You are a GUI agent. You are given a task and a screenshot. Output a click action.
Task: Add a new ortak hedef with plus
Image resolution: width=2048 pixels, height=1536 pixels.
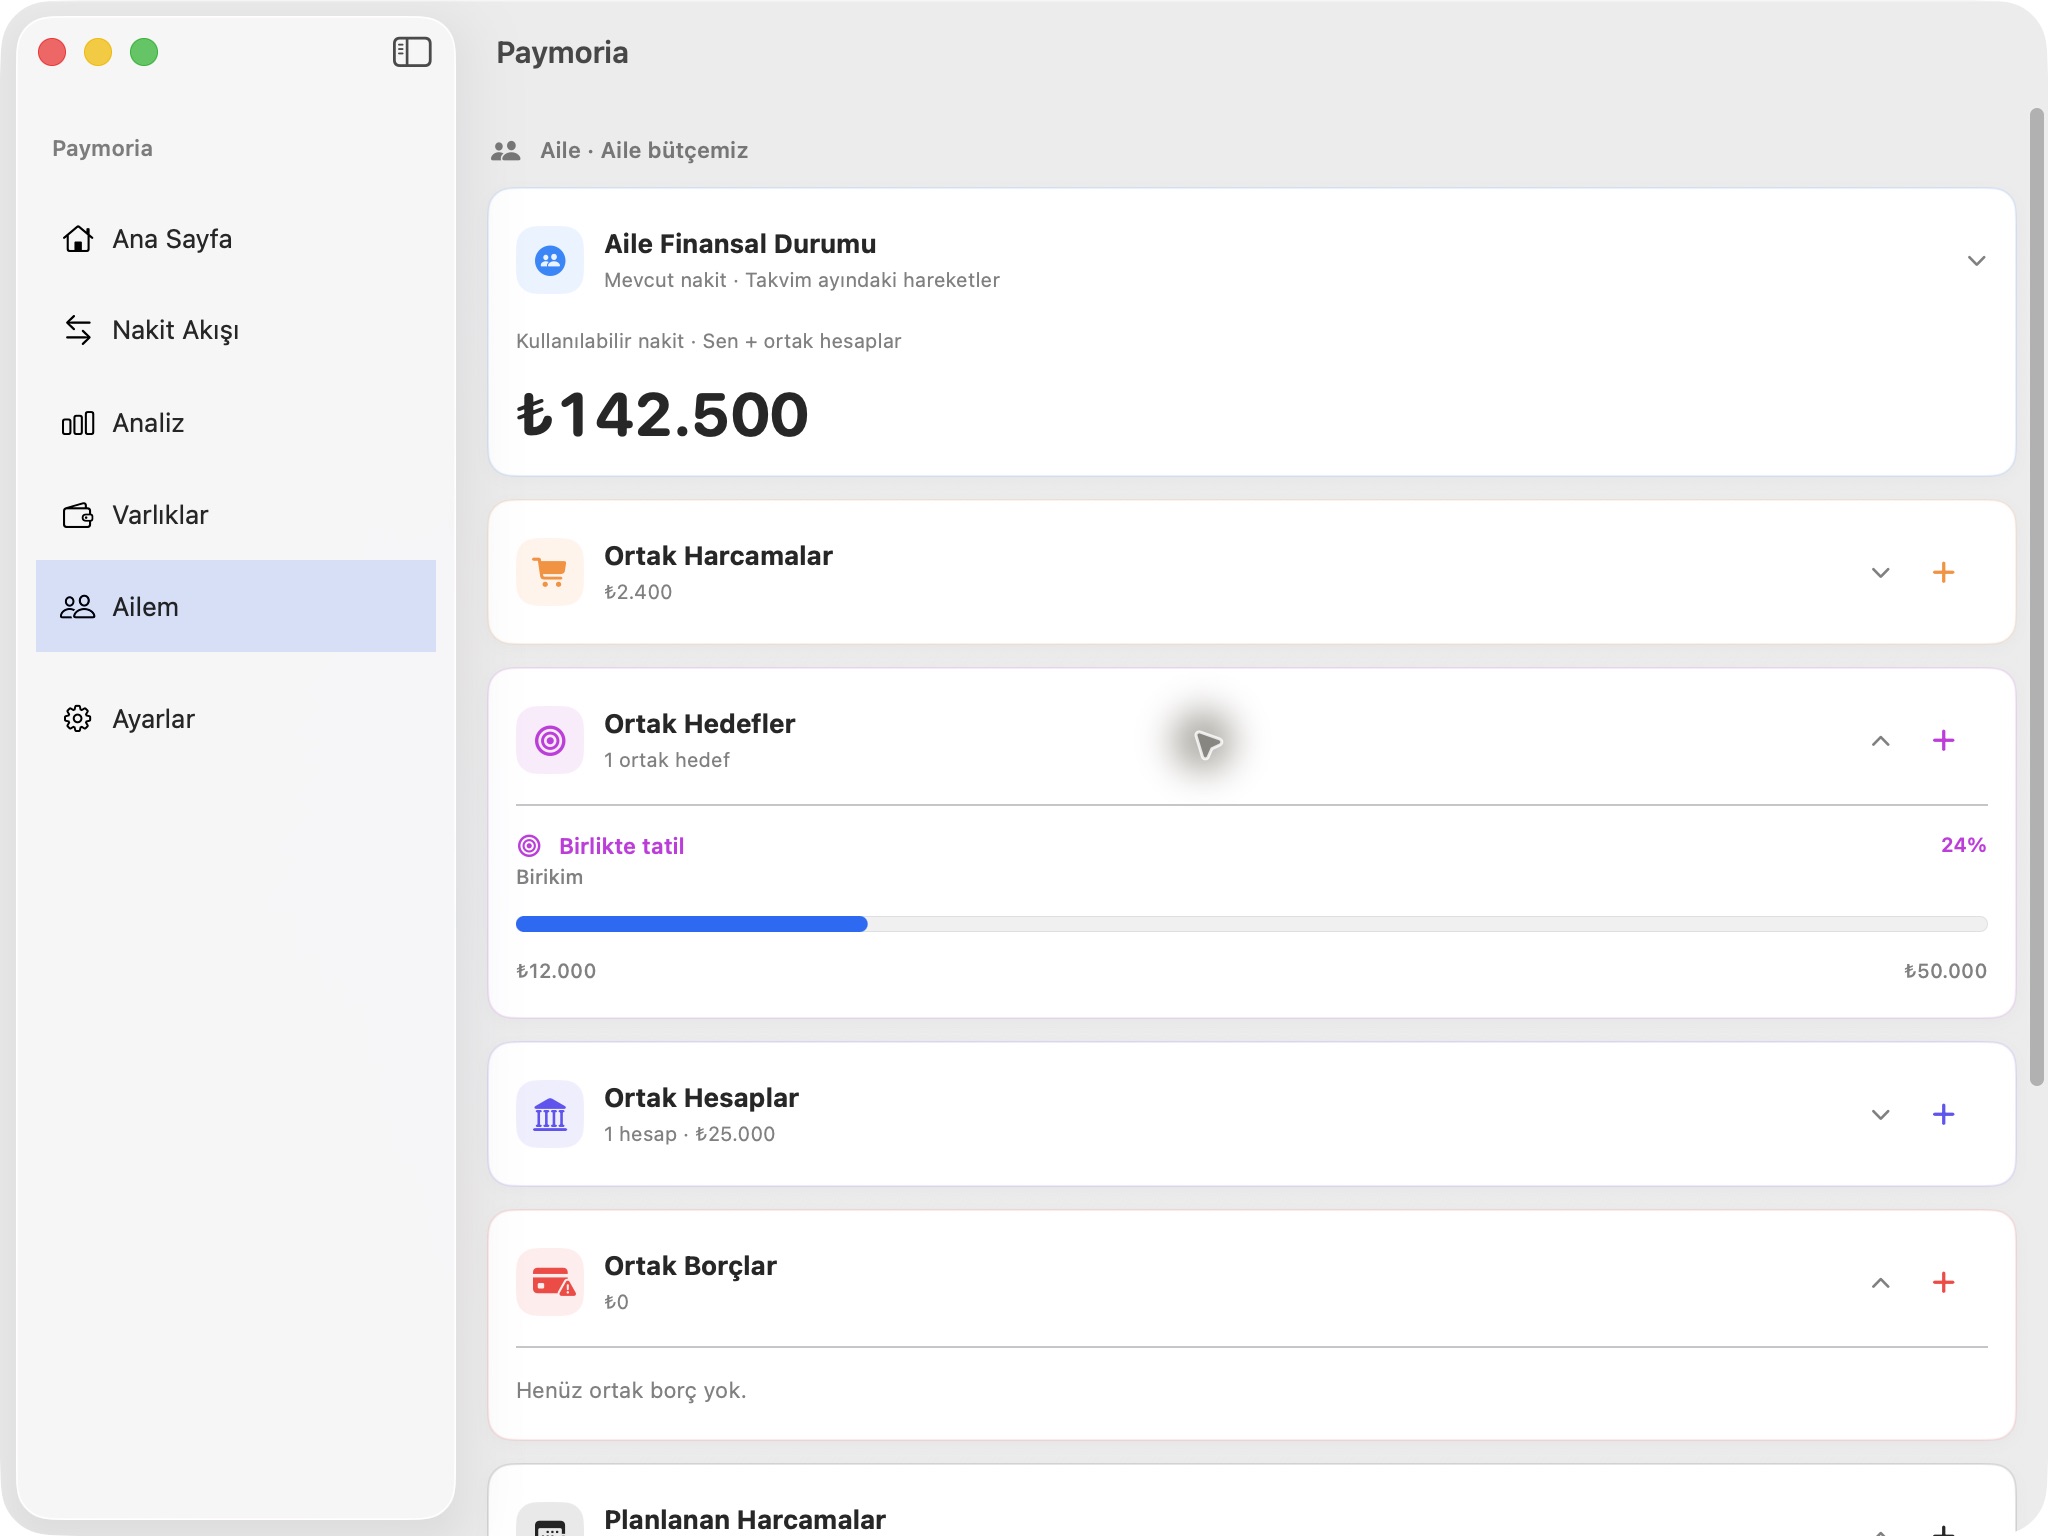(1943, 740)
